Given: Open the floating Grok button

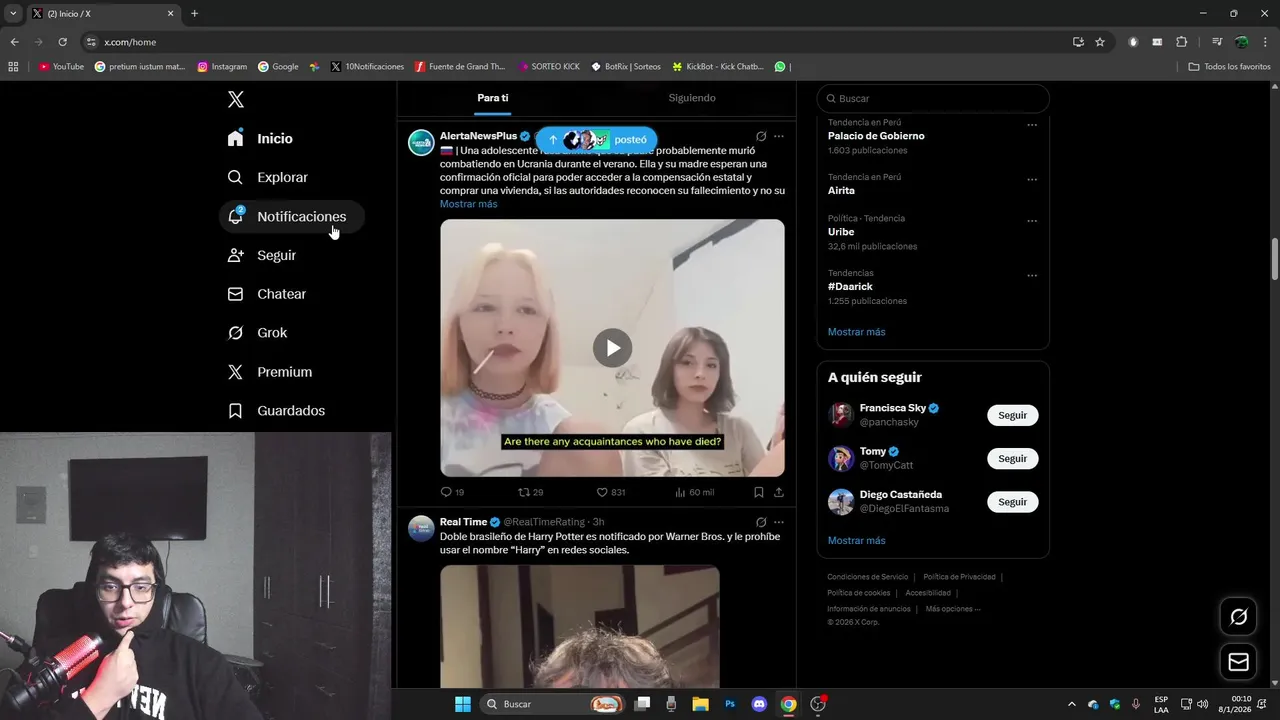Looking at the screenshot, I should point(1238,617).
